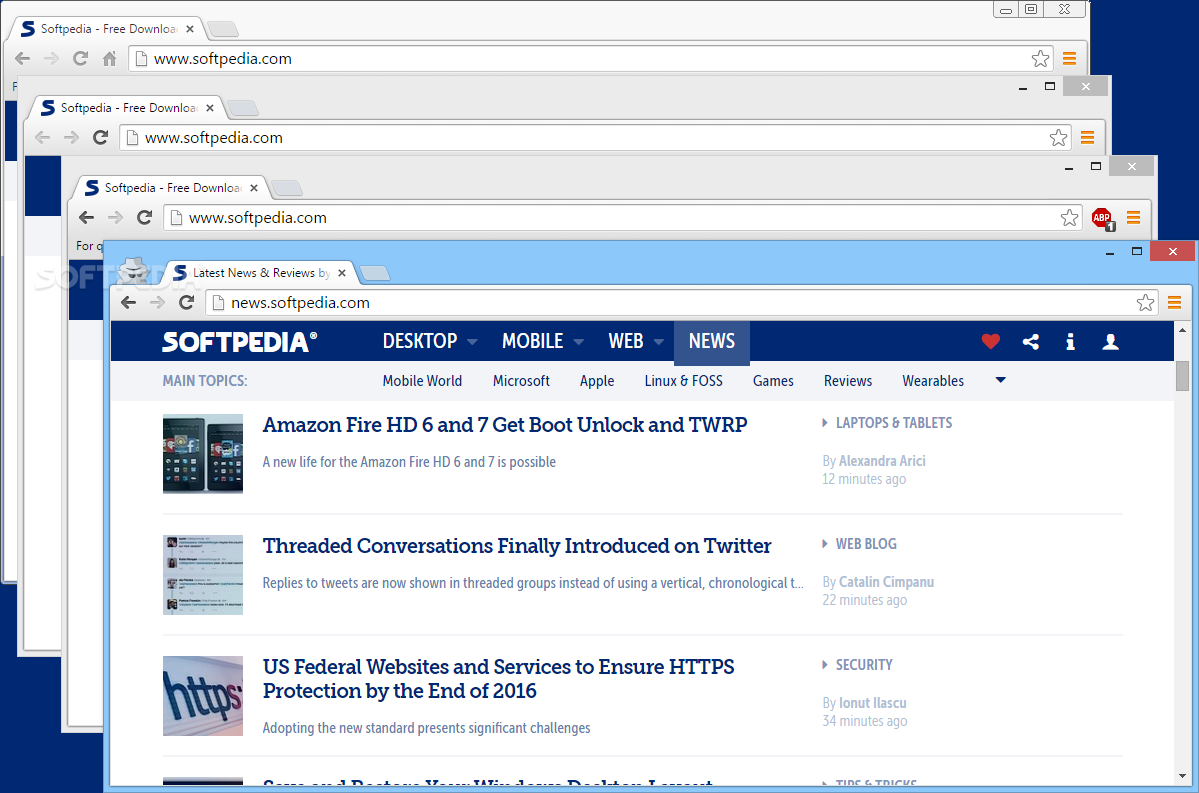The height and width of the screenshot is (793, 1199).
Task: Click author Catalin Cimpanu
Action: (886, 582)
